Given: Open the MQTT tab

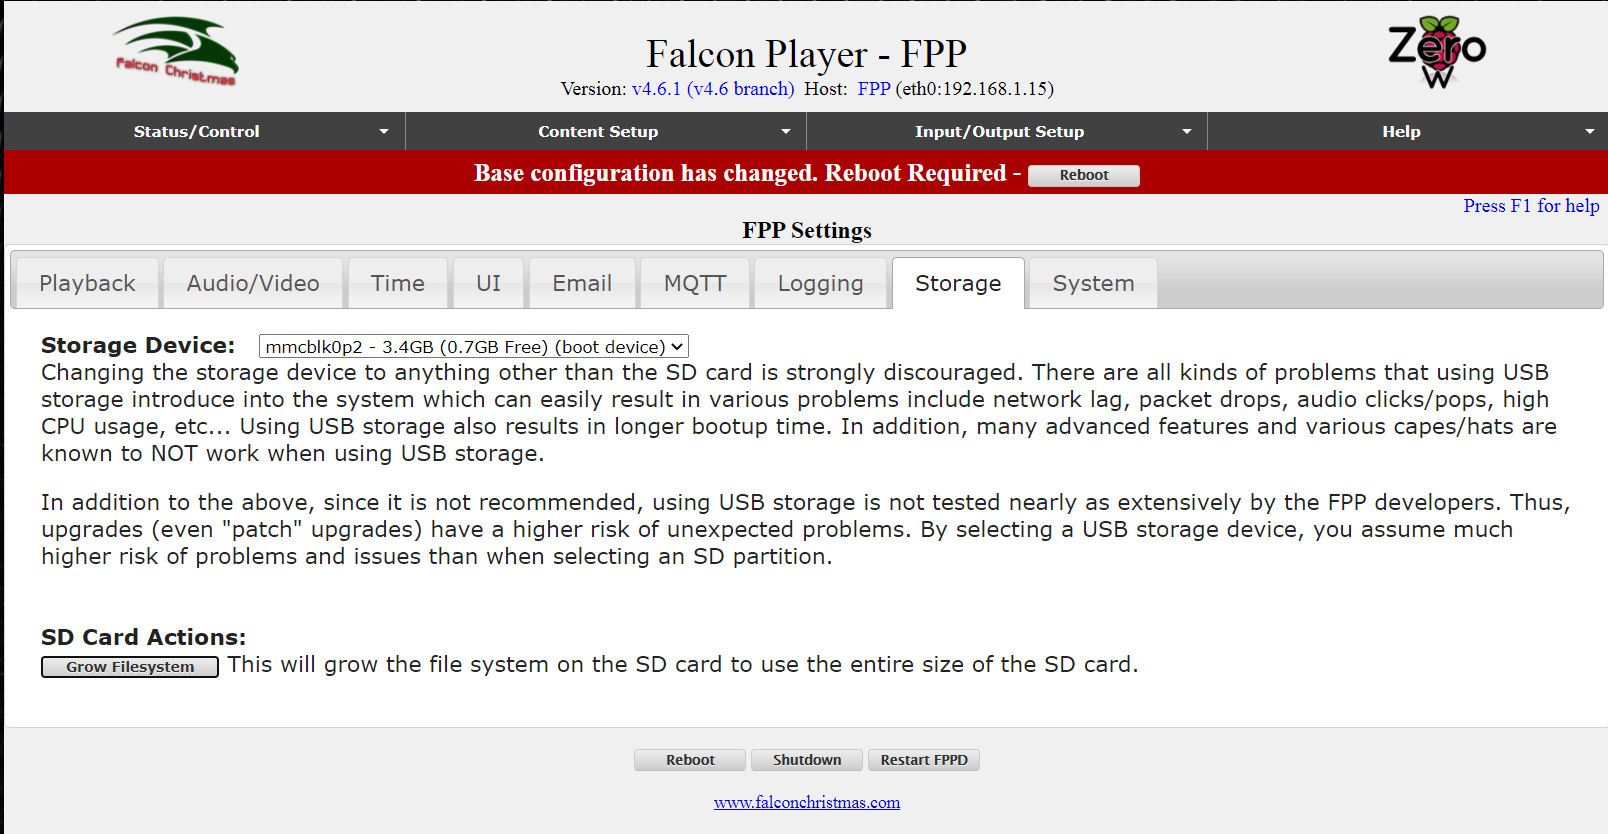Looking at the screenshot, I should pyautogui.click(x=695, y=283).
